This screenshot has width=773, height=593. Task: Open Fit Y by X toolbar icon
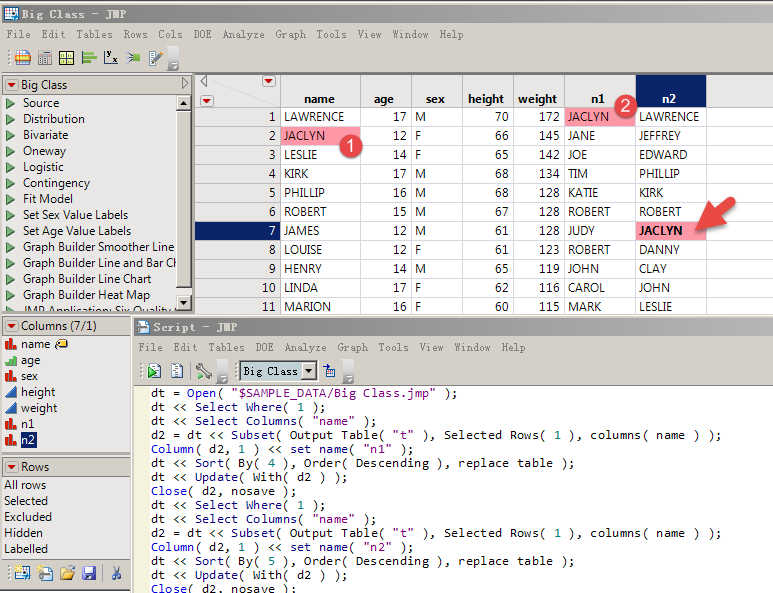[x=111, y=58]
